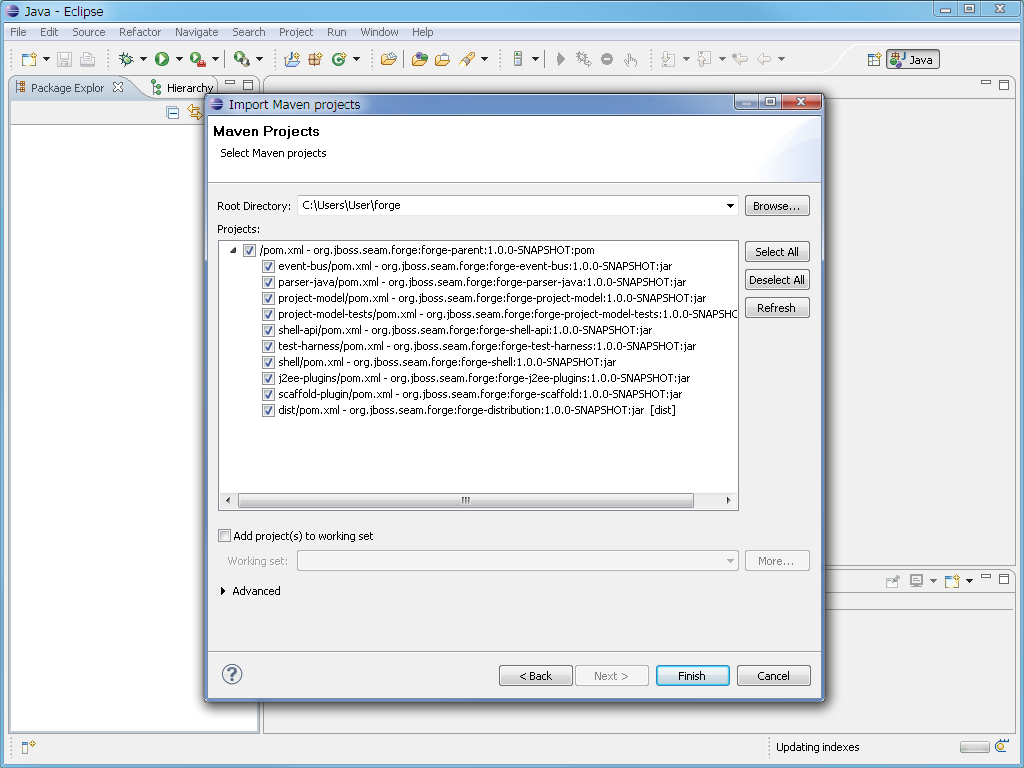
Task: Click Display Selected Console icon in bottom panel
Action: point(916,581)
